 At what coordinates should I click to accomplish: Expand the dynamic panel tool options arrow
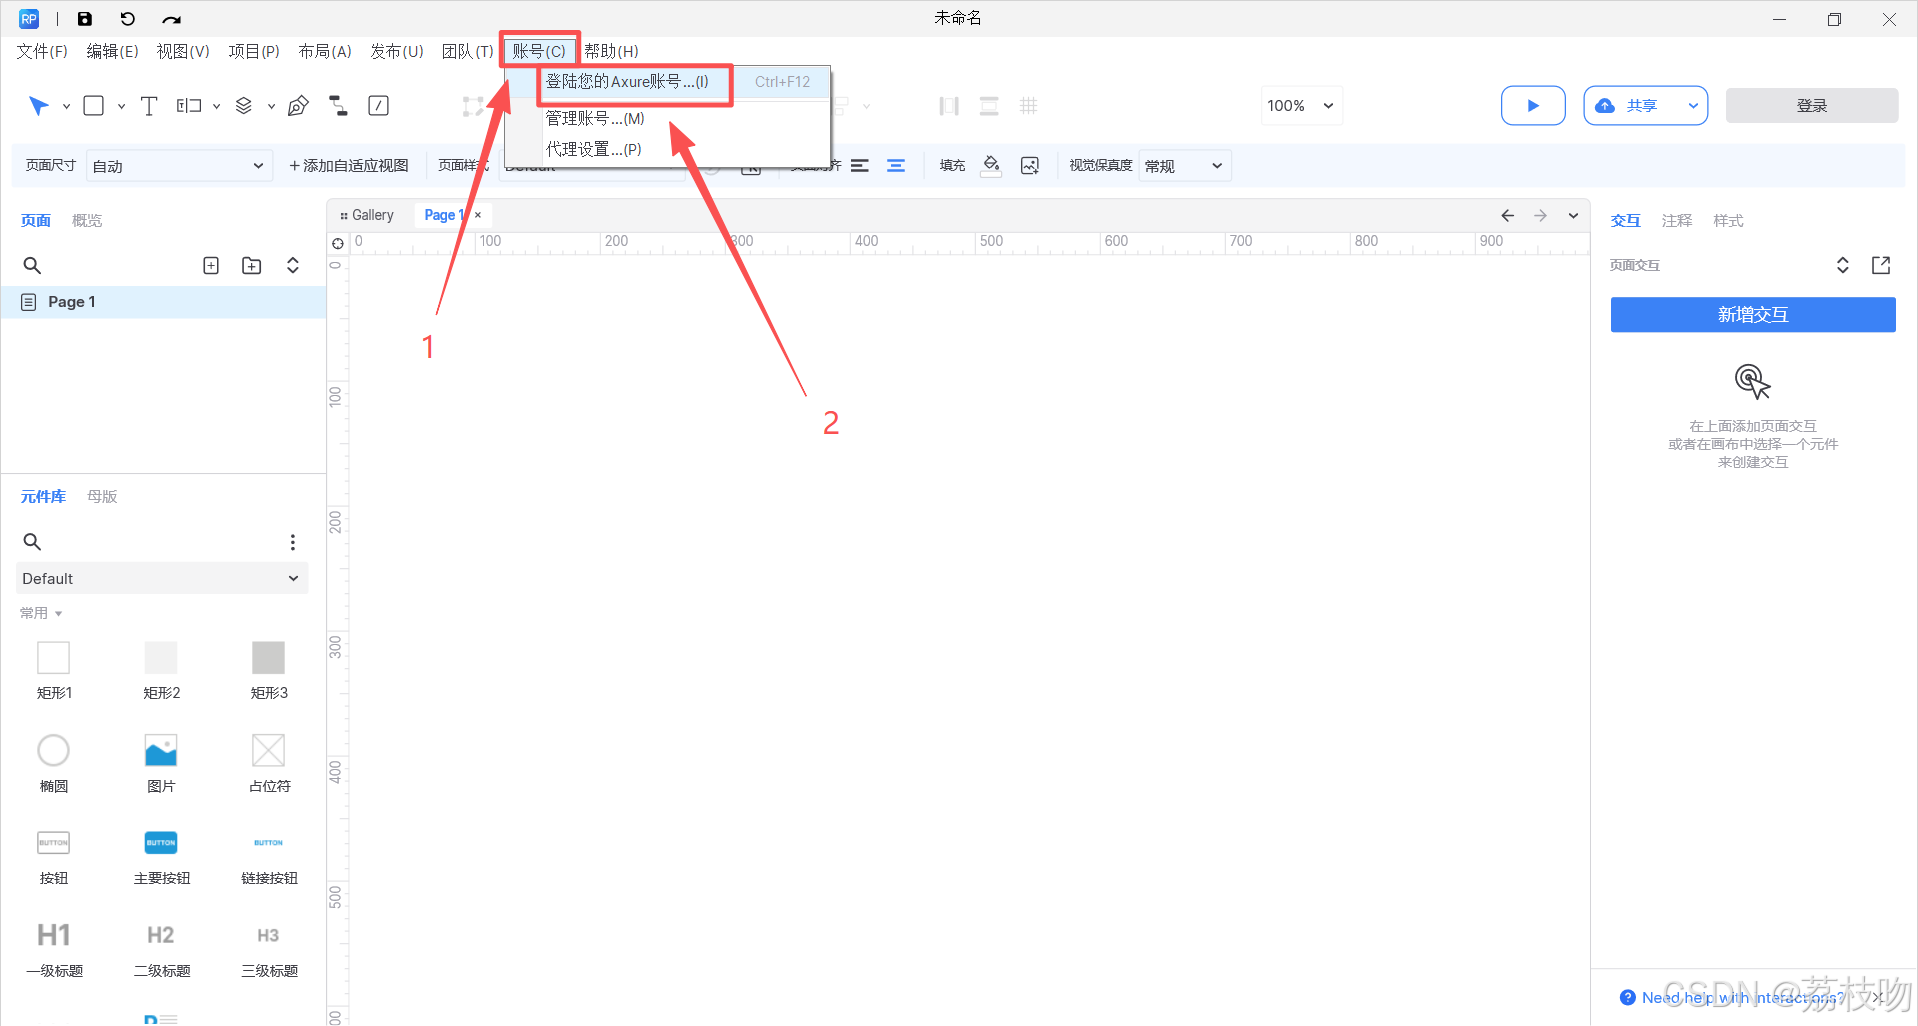(271, 106)
